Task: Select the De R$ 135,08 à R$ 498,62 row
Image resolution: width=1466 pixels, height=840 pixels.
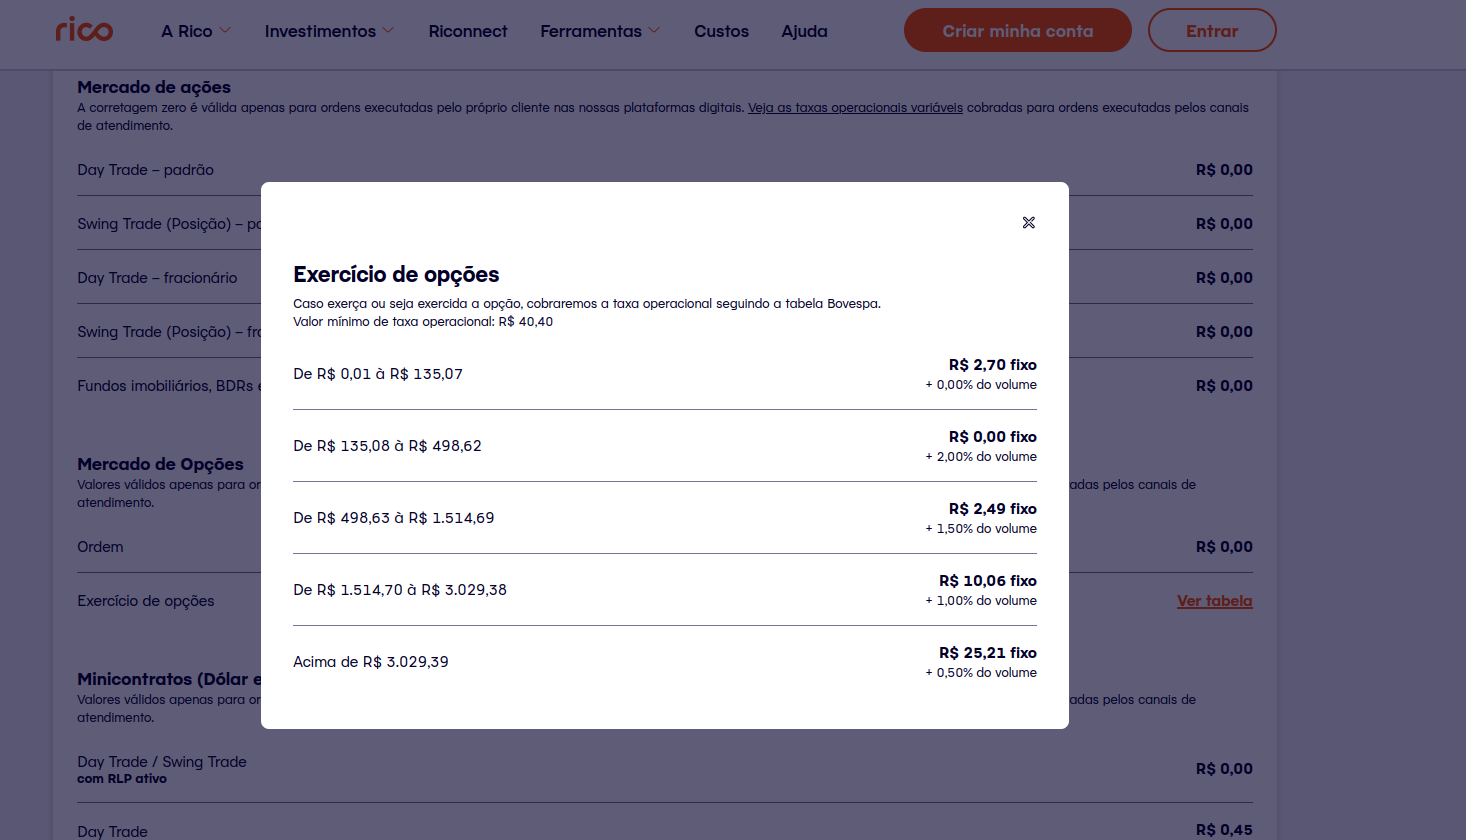Action: tap(665, 446)
